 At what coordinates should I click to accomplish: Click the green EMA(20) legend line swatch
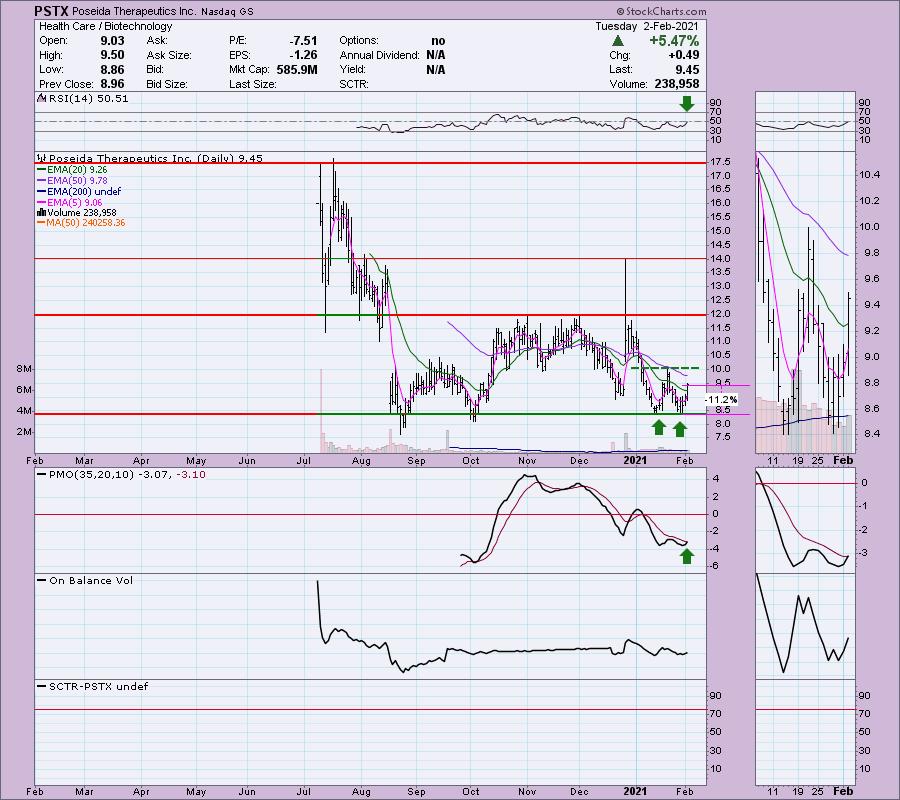coord(41,170)
